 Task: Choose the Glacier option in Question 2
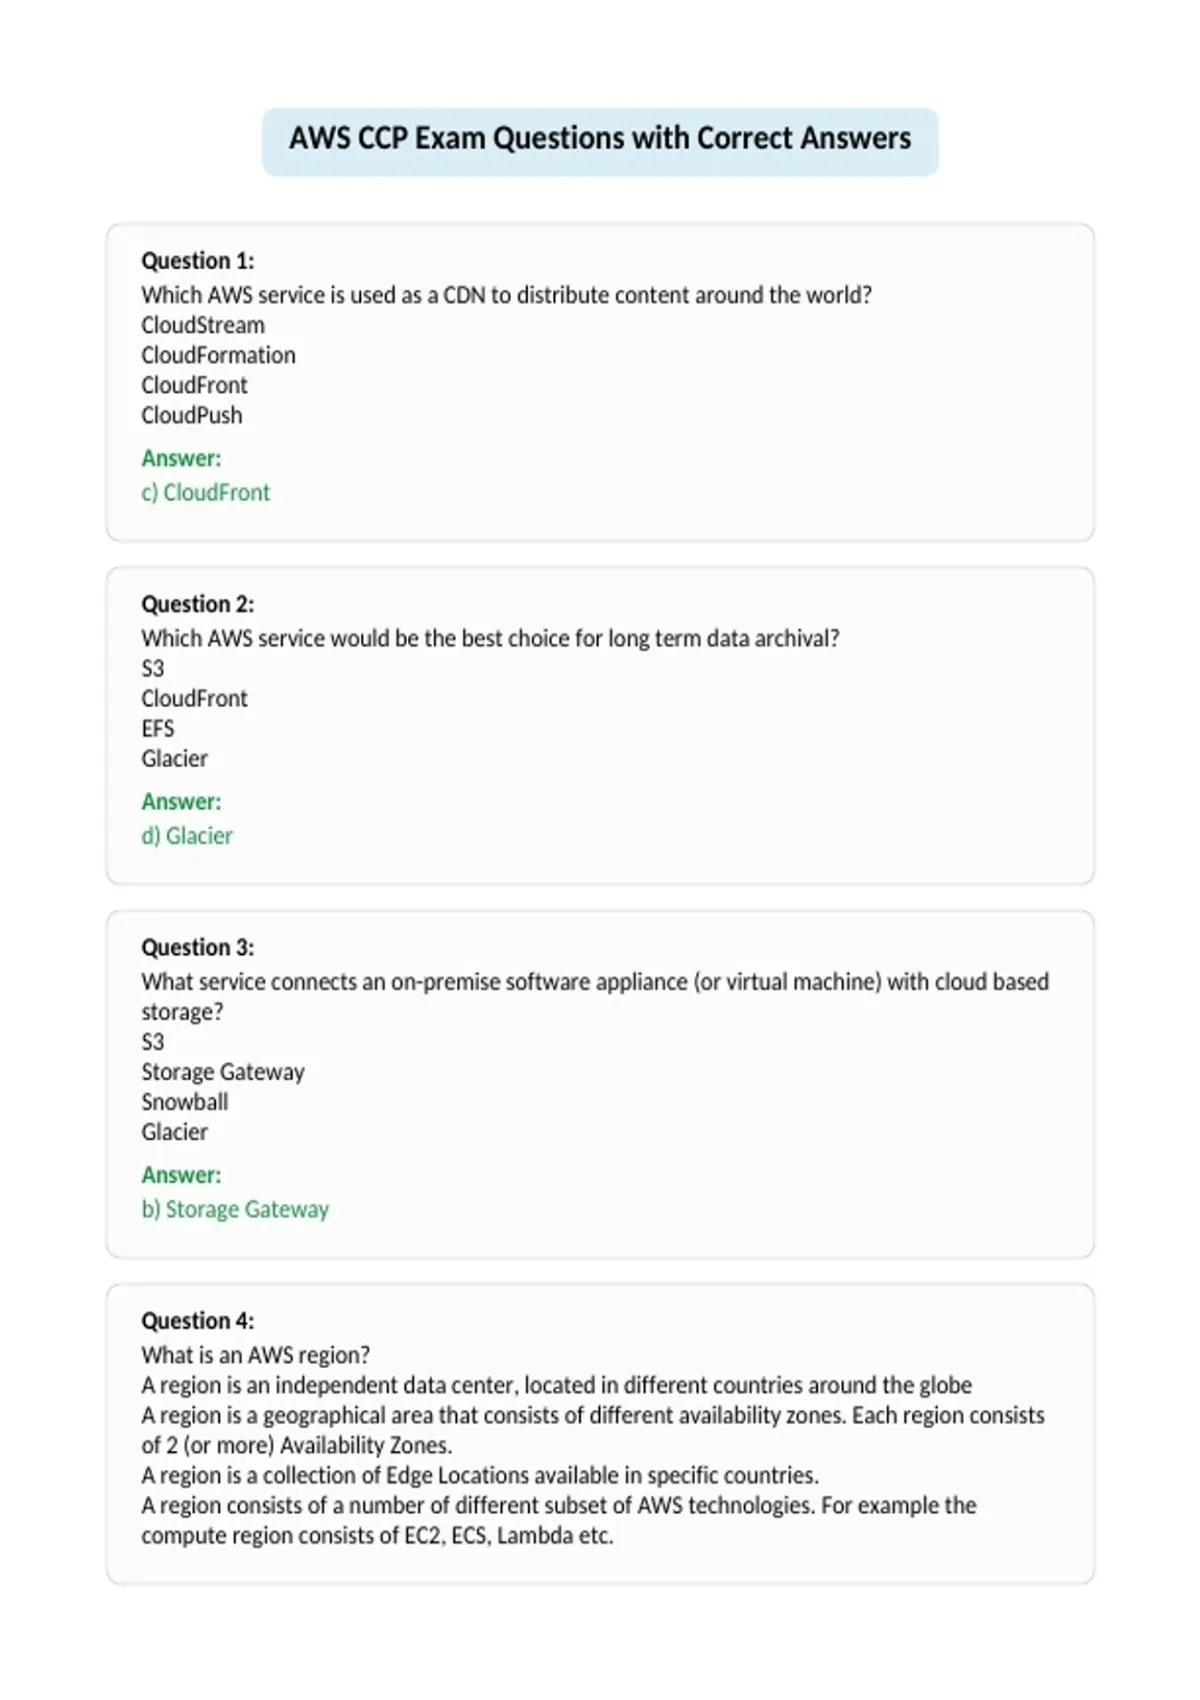tap(175, 758)
